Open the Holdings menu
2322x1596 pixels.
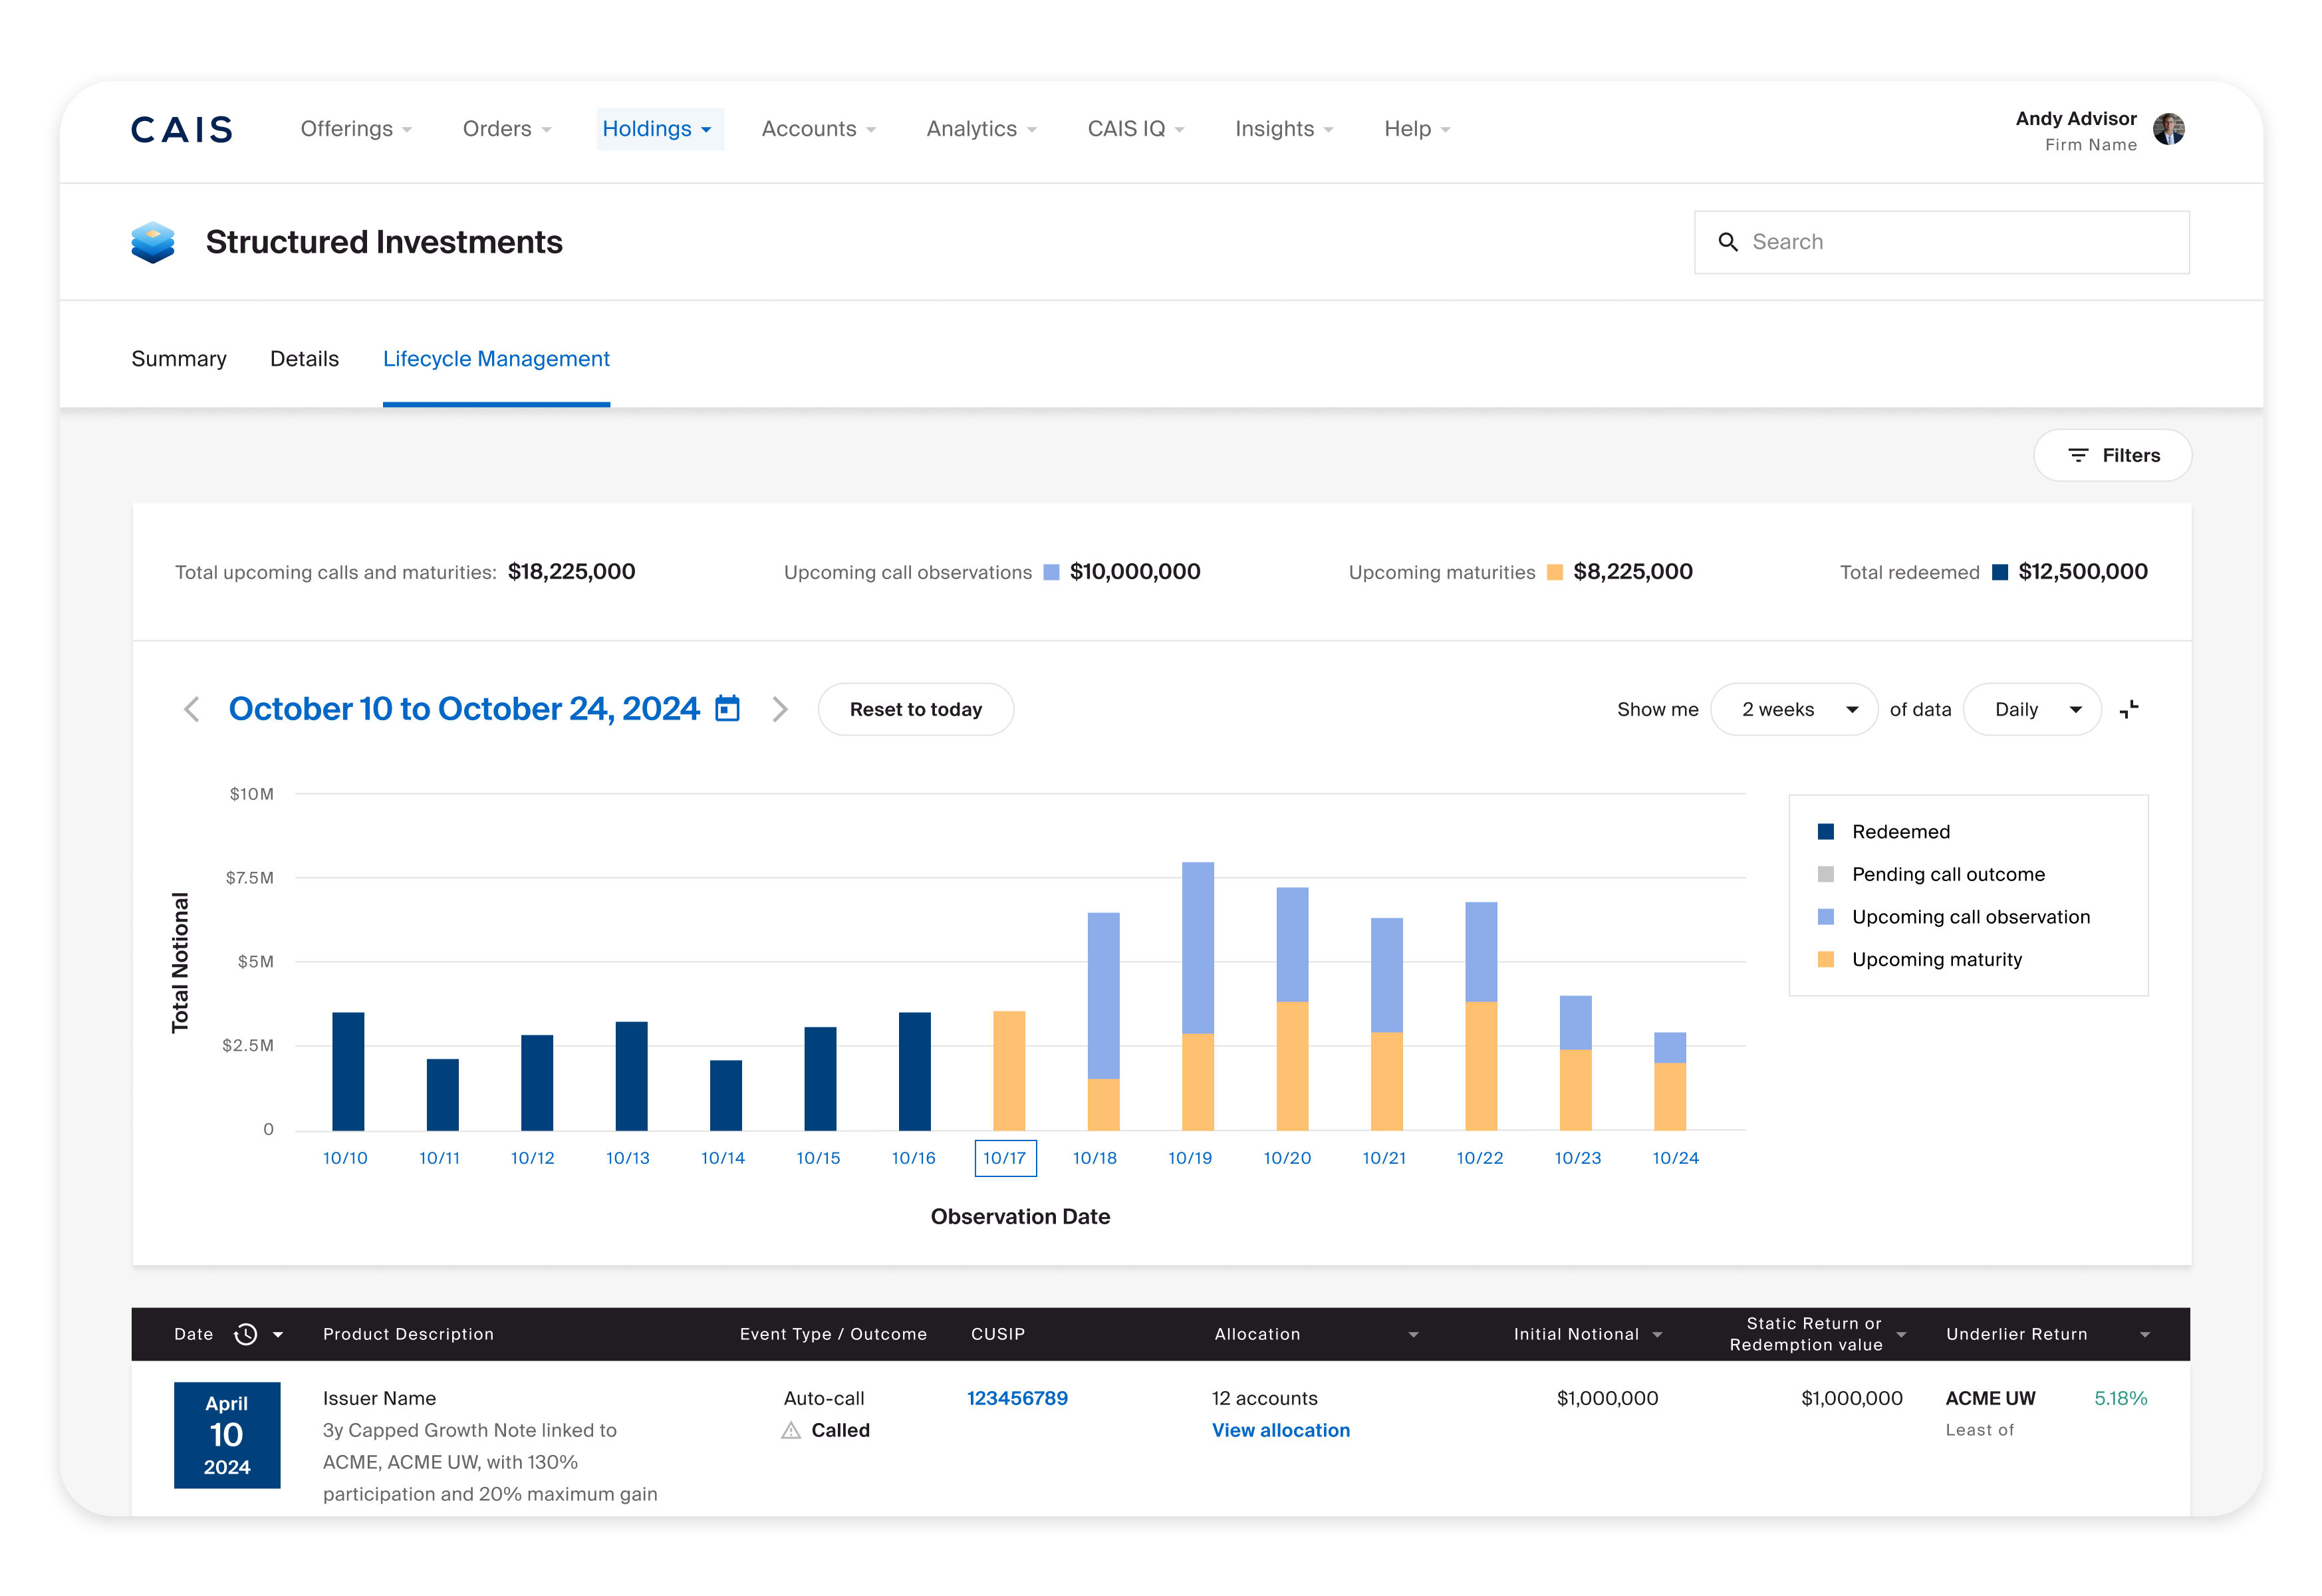(x=660, y=129)
